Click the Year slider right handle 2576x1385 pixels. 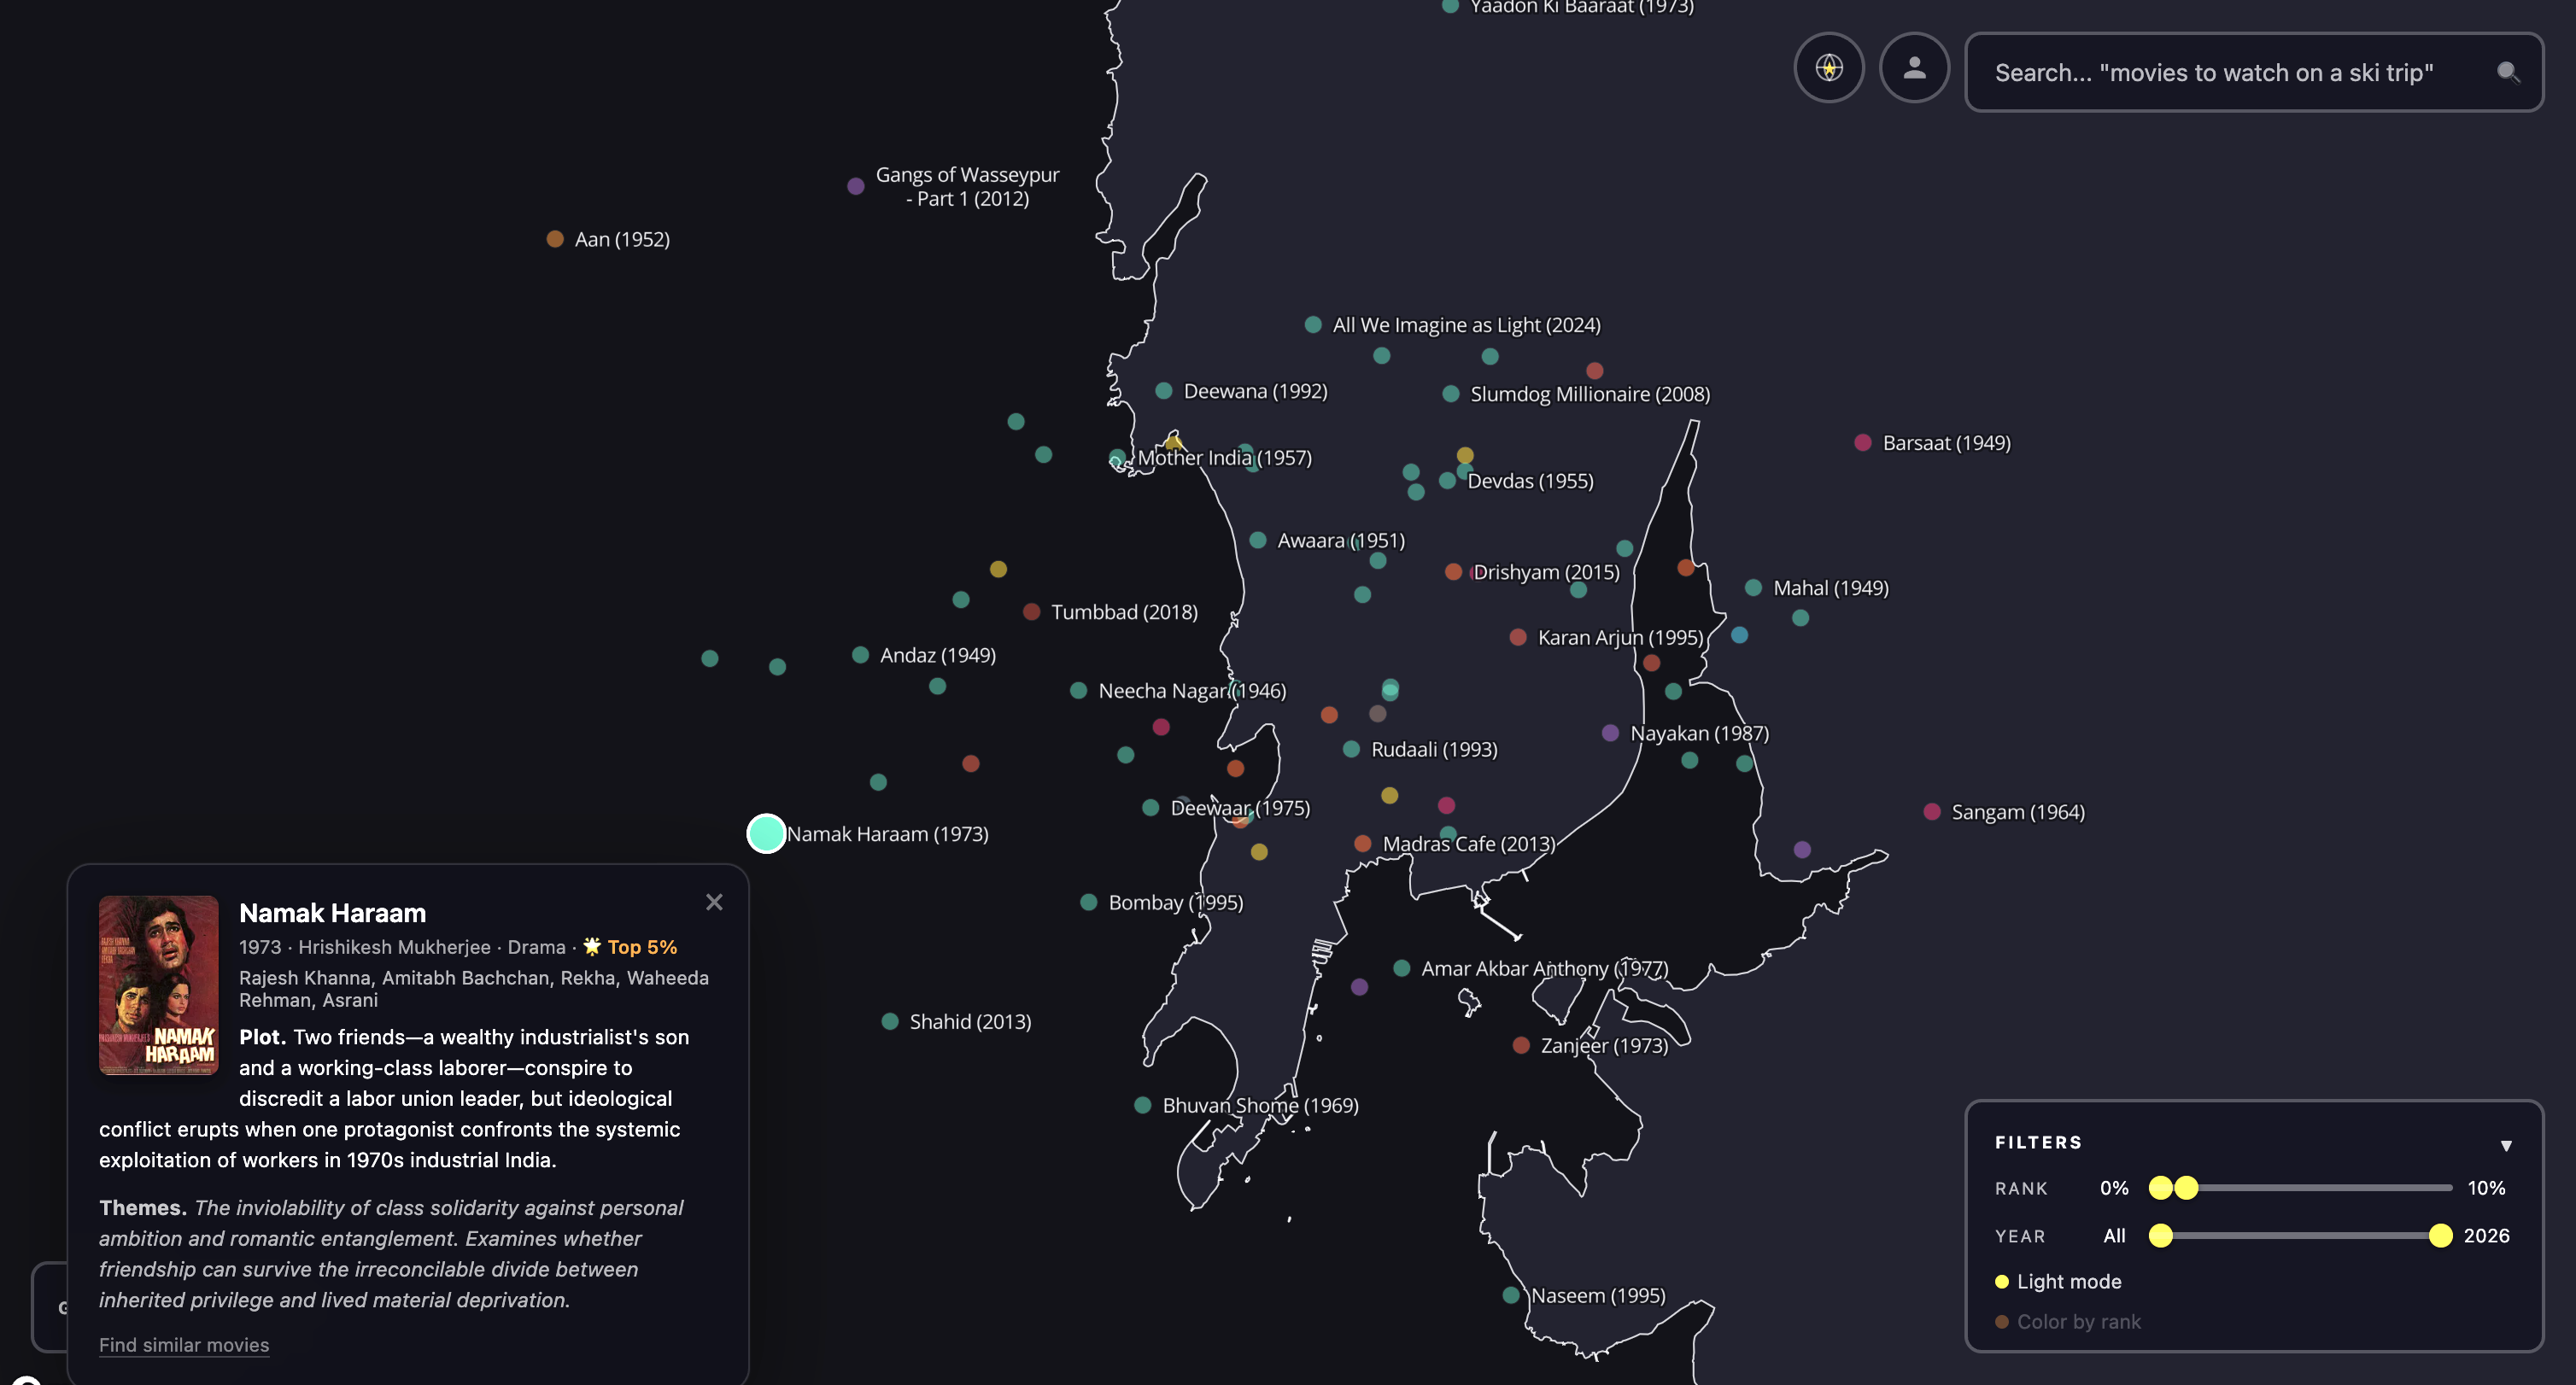(2439, 1235)
